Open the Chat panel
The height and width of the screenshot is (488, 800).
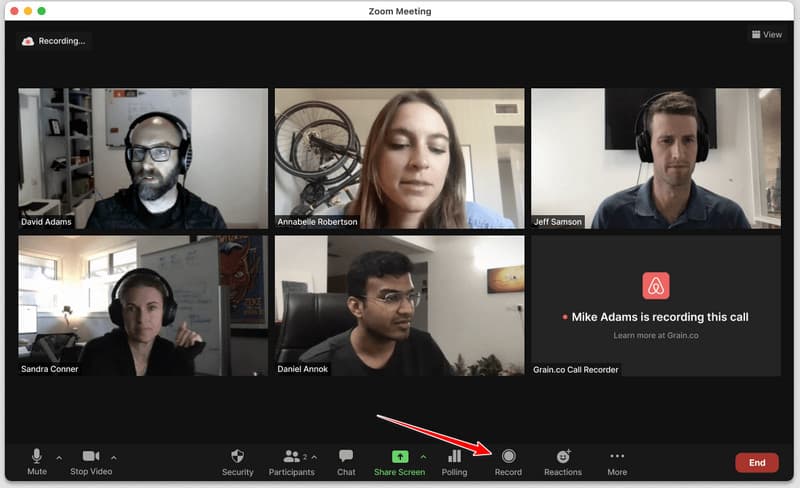[346, 461]
